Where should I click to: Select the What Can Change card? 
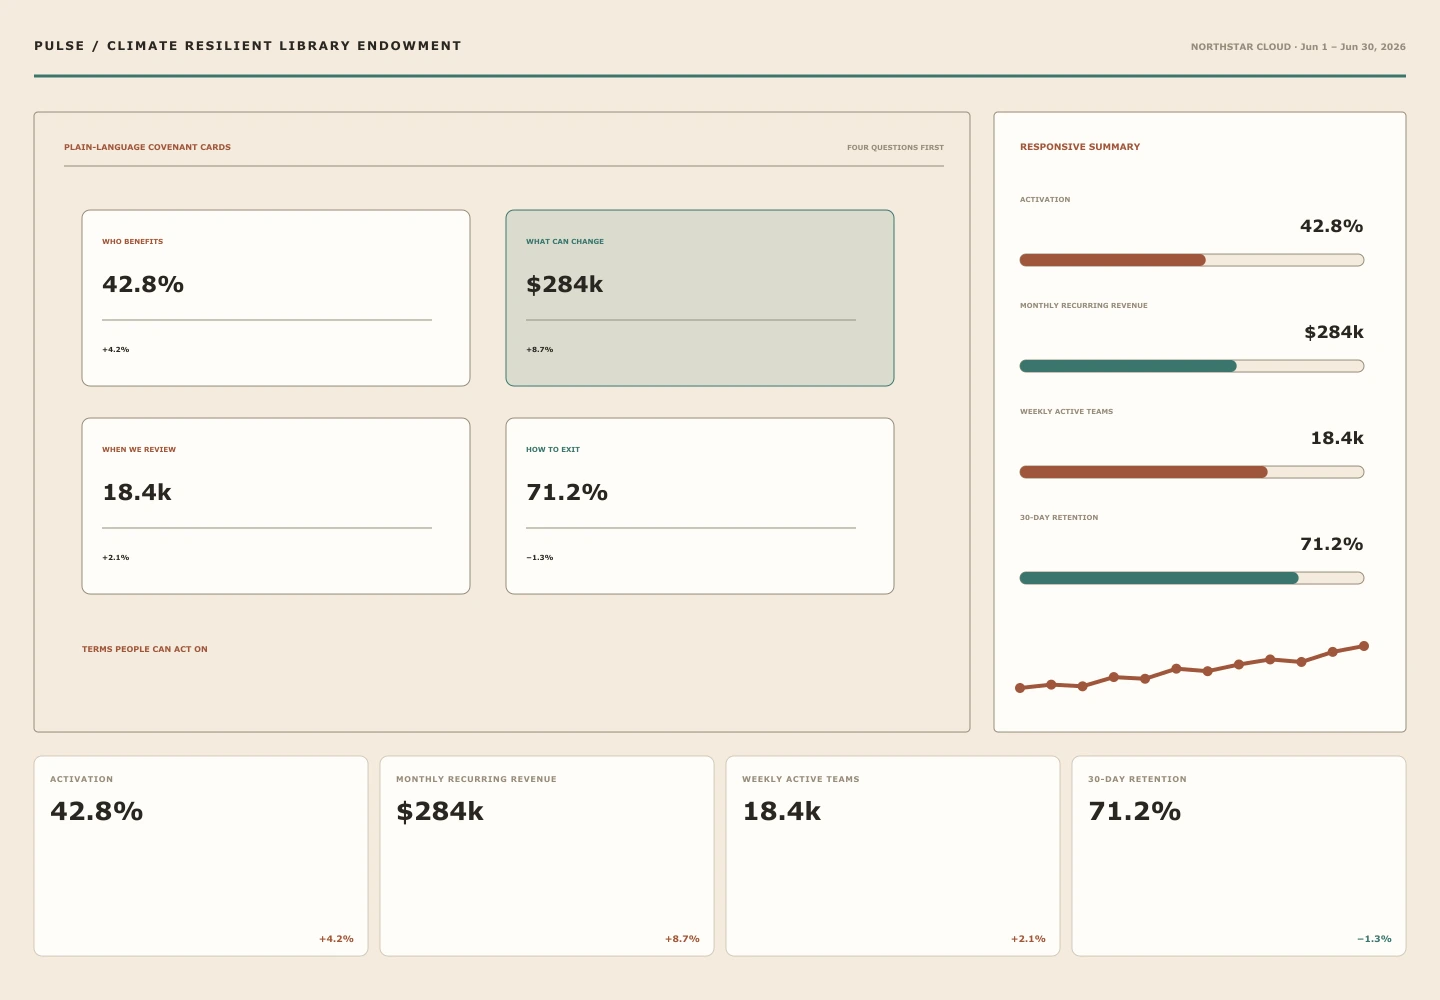700,298
